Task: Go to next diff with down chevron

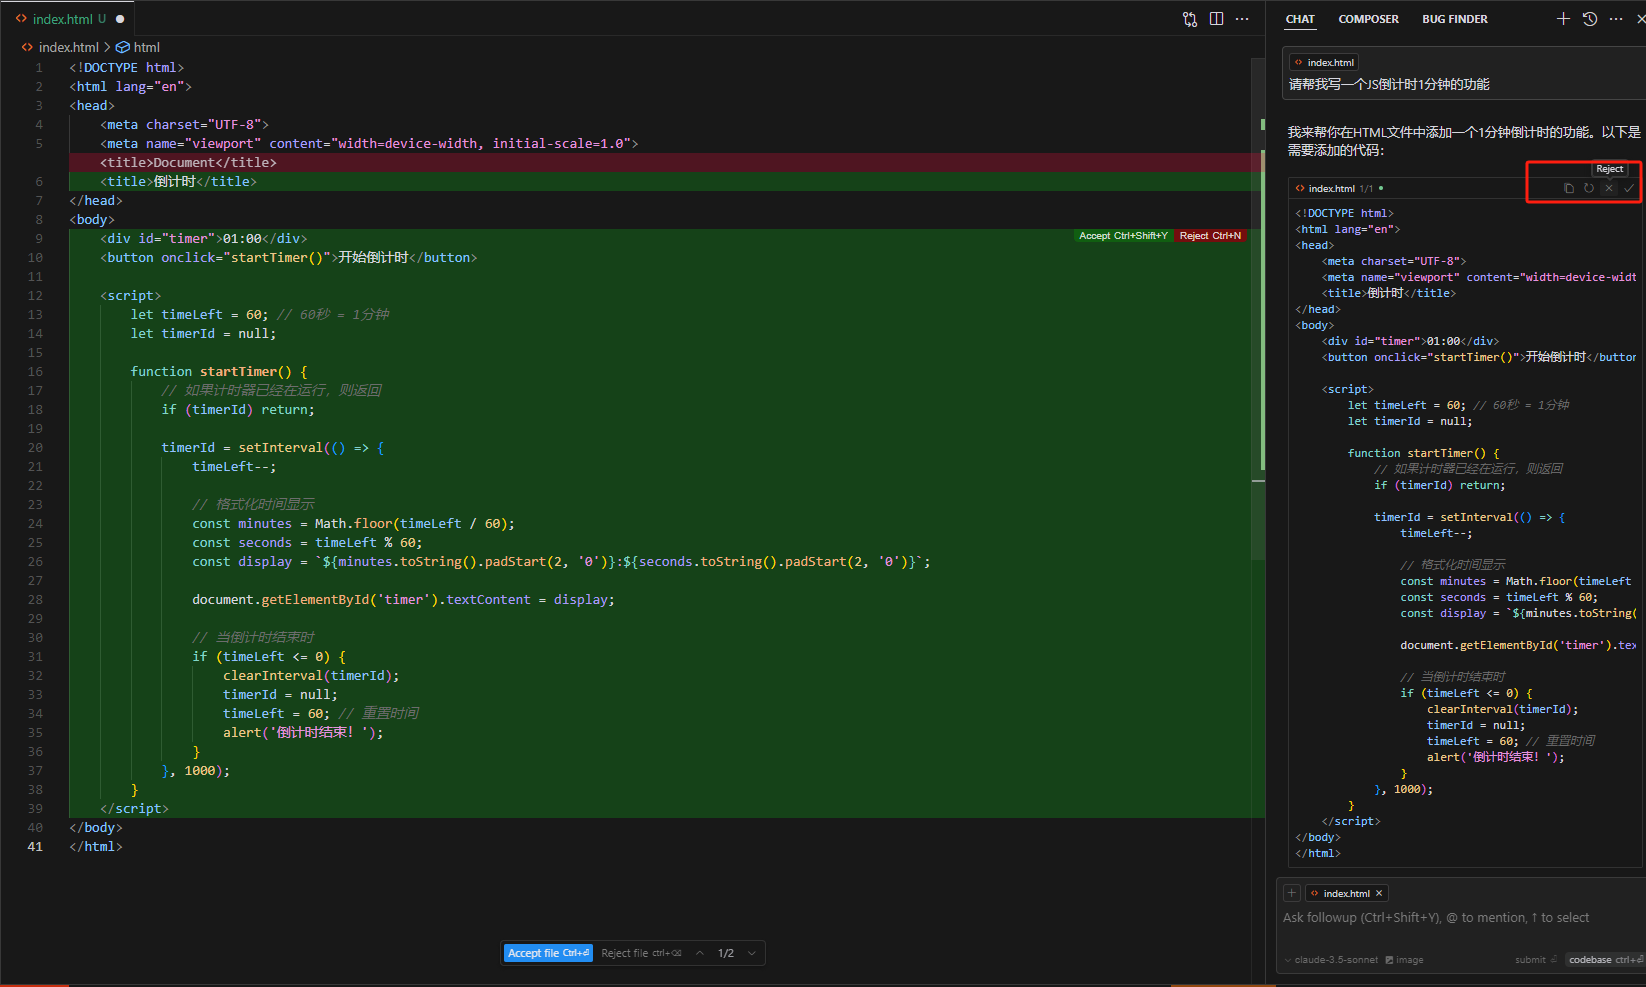Action: coord(752,953)
